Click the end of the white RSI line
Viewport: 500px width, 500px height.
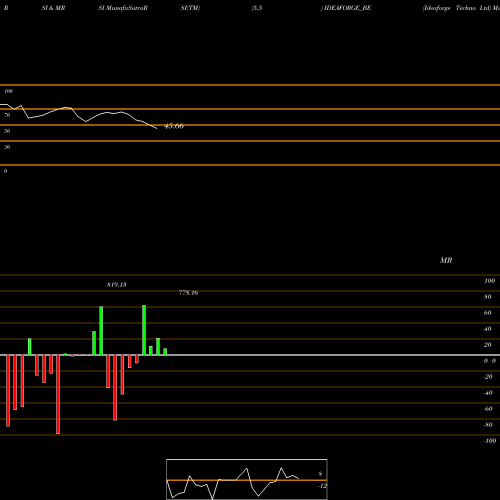tap(157, 128)
